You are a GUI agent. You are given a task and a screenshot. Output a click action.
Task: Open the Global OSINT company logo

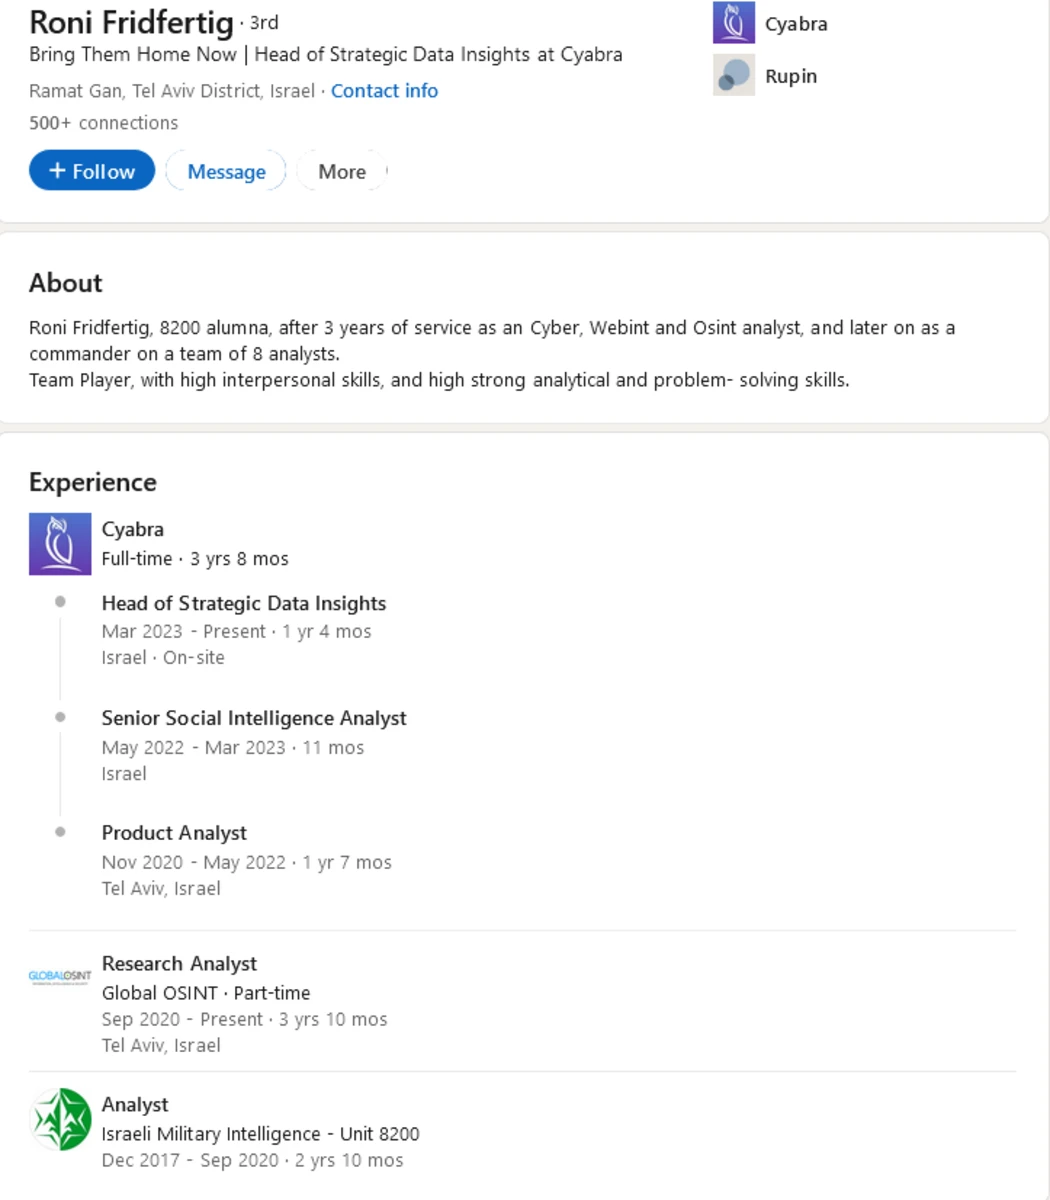pos(60,977)
